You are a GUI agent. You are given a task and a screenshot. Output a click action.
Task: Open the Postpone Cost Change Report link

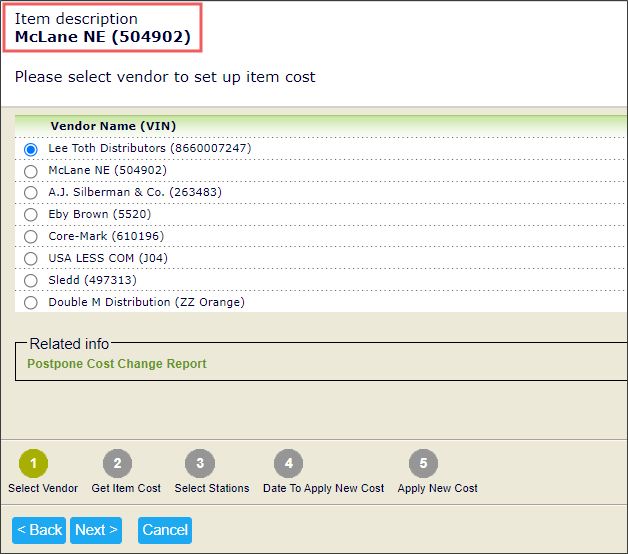tap(117, 364)
